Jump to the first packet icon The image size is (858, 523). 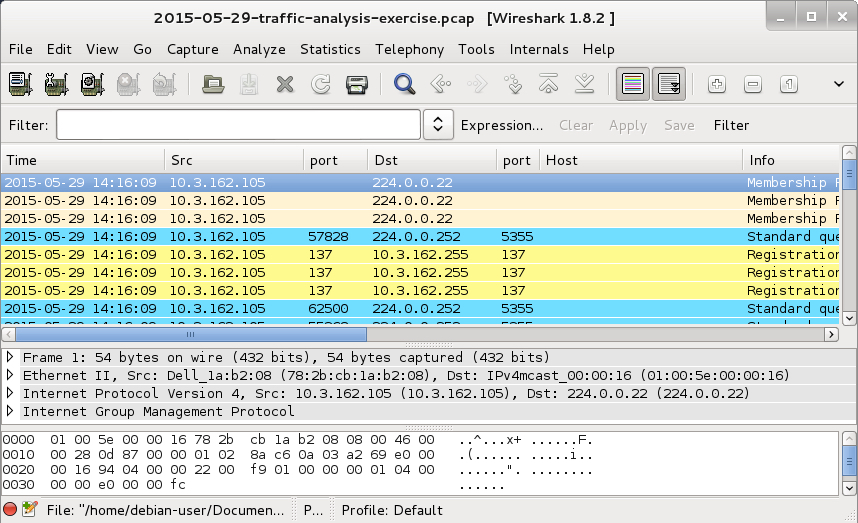(x=549, y=84)
